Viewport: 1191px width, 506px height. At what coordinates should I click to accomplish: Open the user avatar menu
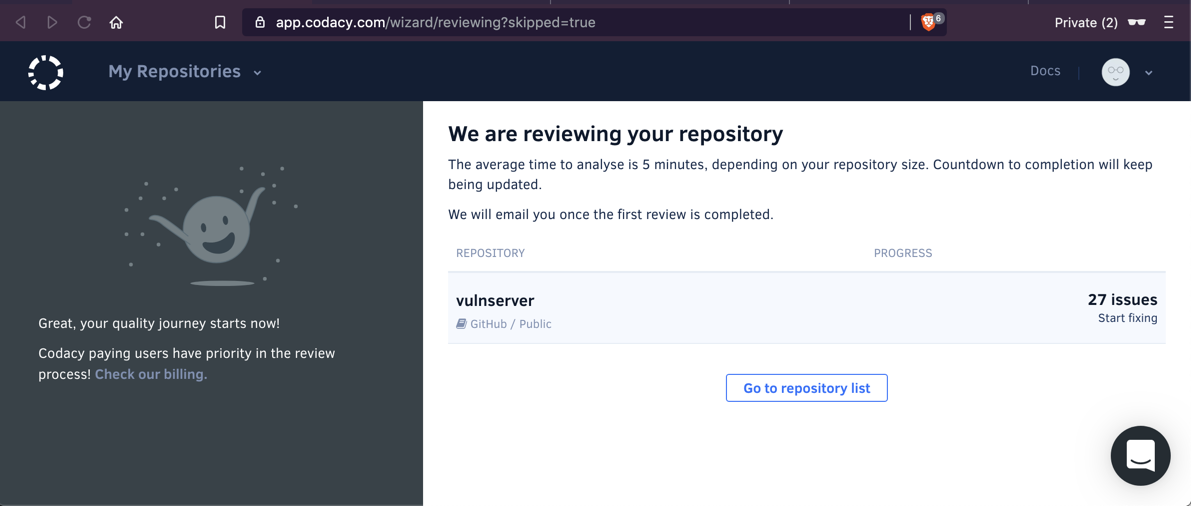click(1116, 72)
